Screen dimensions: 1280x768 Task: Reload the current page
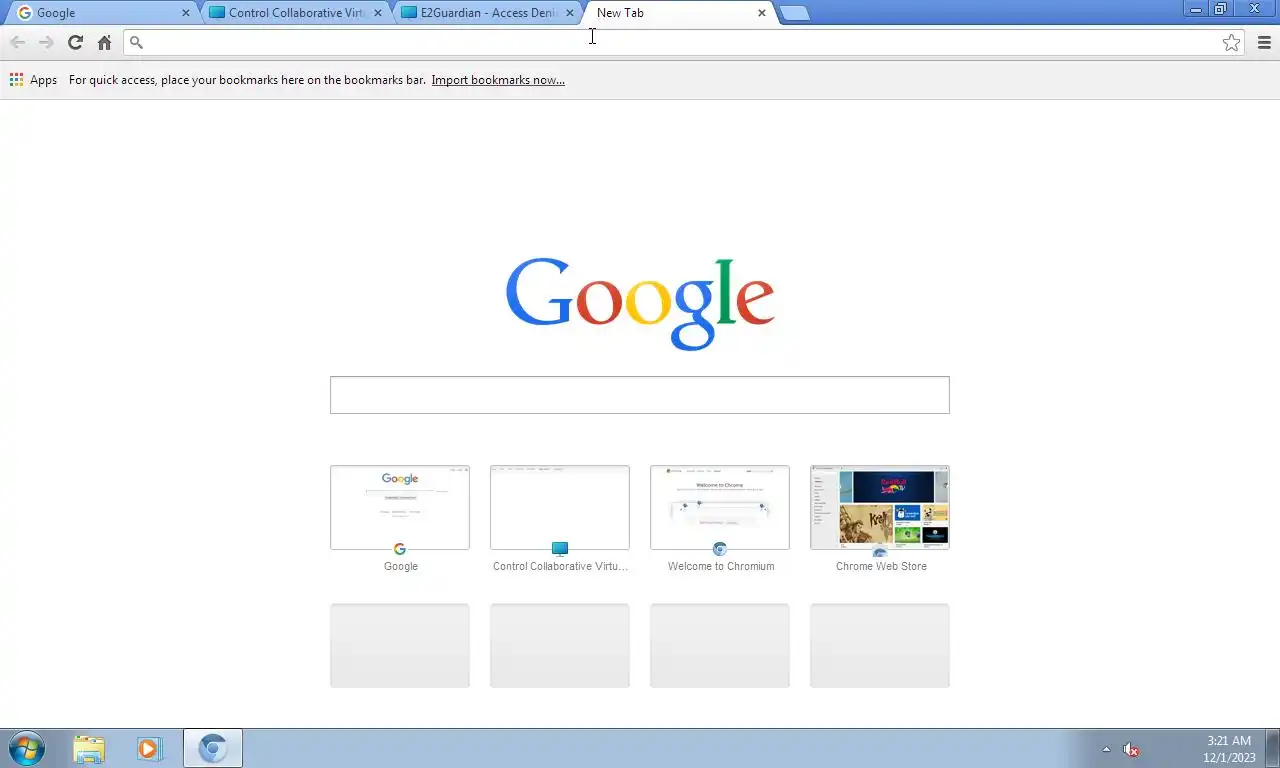click(x=75, y=42)
